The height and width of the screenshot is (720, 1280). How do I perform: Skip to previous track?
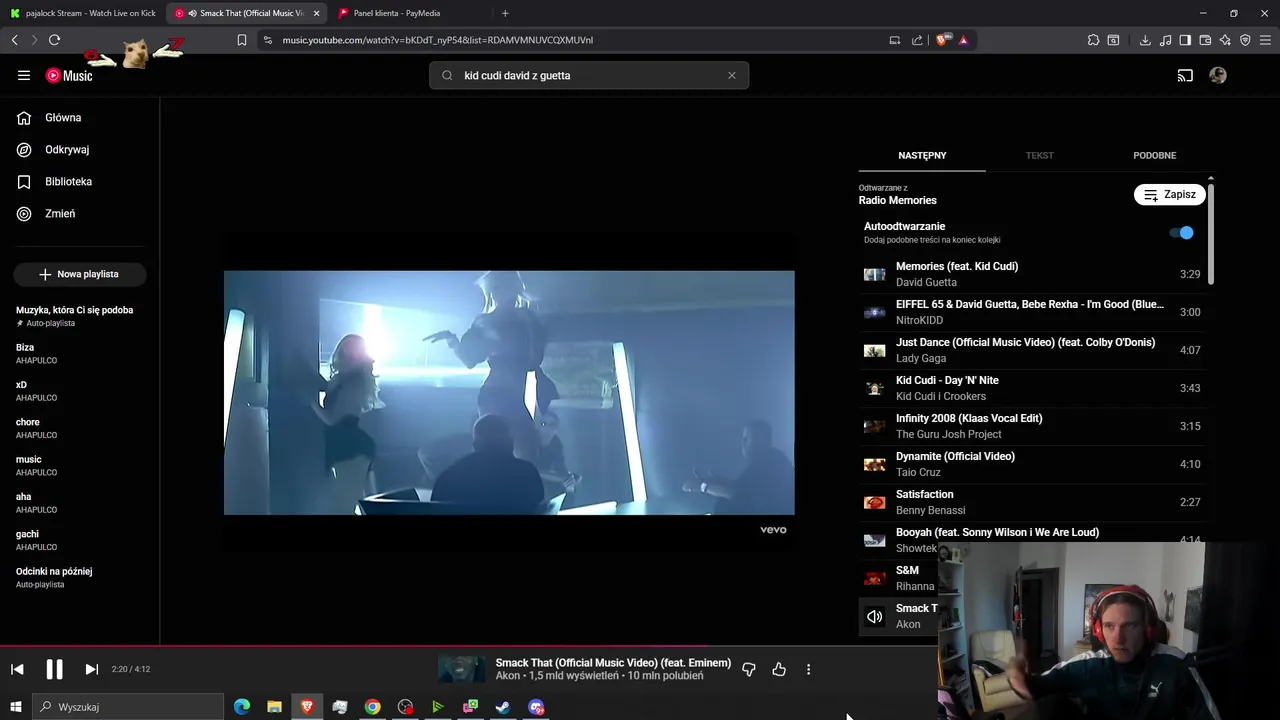17,669
